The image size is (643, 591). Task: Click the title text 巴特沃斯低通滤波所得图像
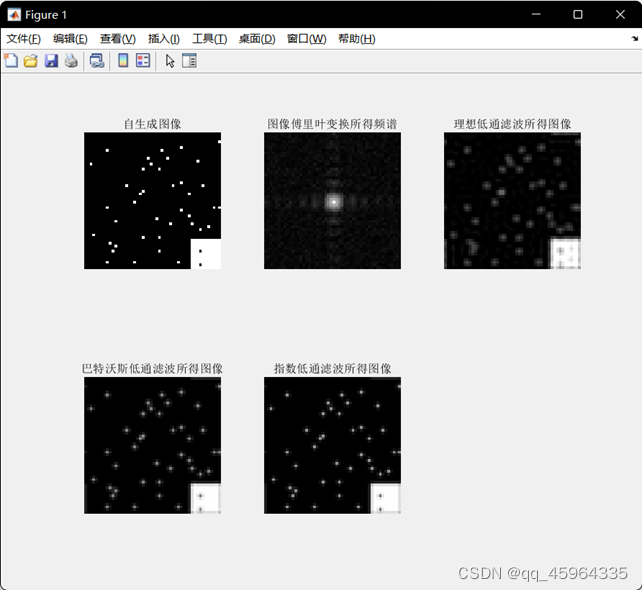pyautogui.click(x=153, y=369)
